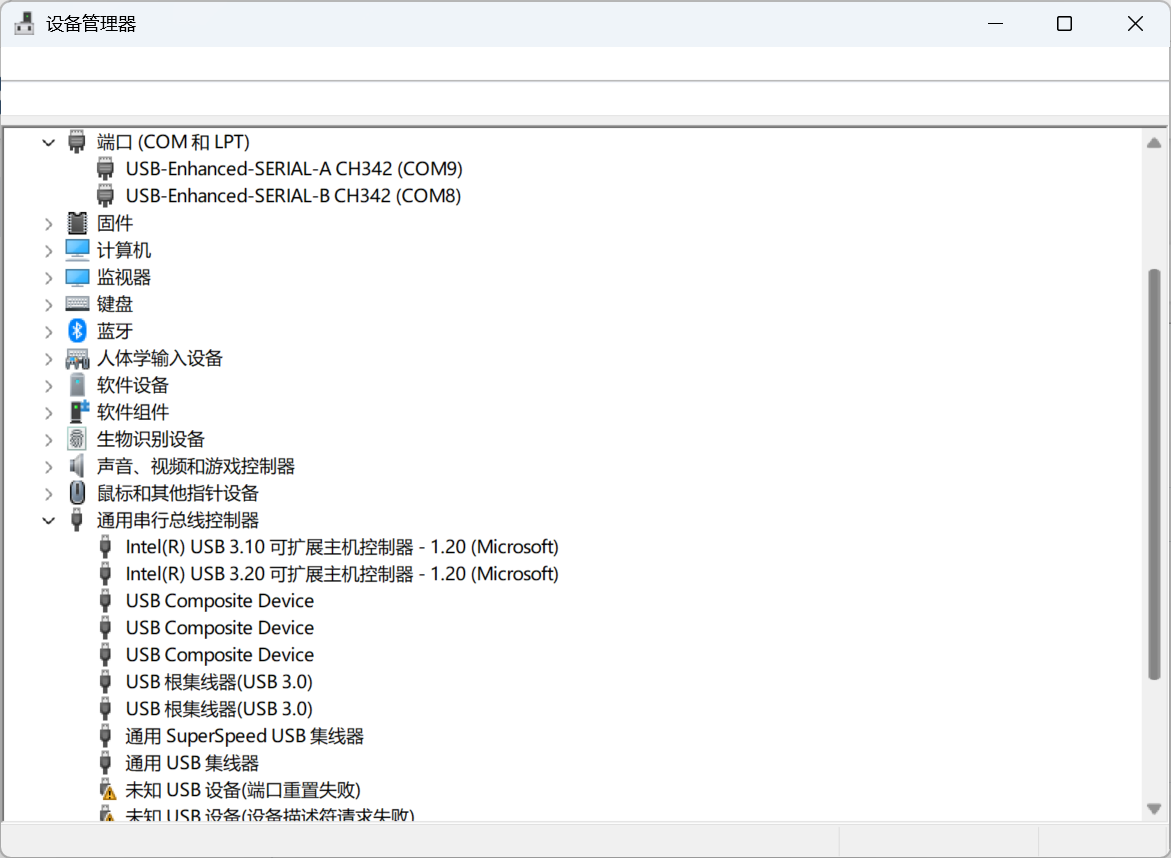The width and height of the screenshot is (1171, 858).
Task: Select USB-Enhanced-SERIAL-B CH342 (COM8)
Action: tap(293, 196)
